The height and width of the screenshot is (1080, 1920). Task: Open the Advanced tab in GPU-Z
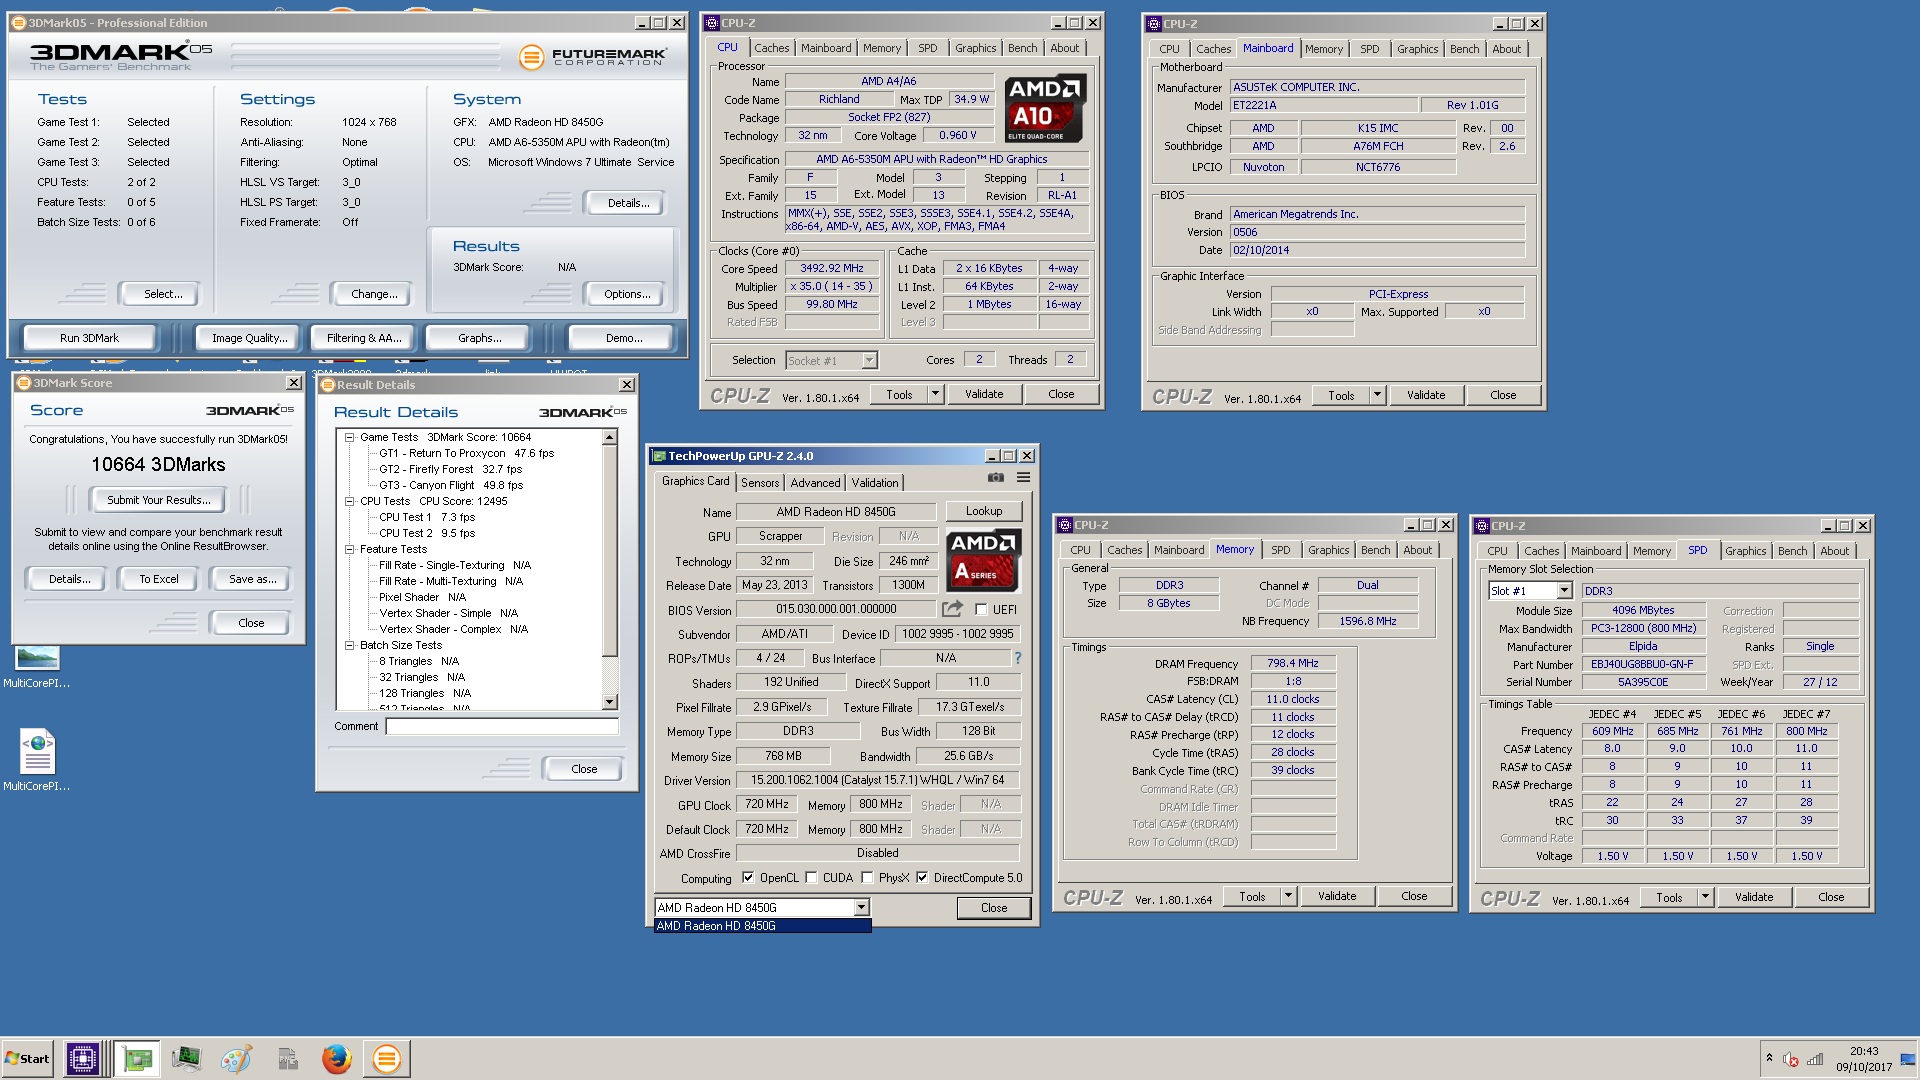[815, 482]
